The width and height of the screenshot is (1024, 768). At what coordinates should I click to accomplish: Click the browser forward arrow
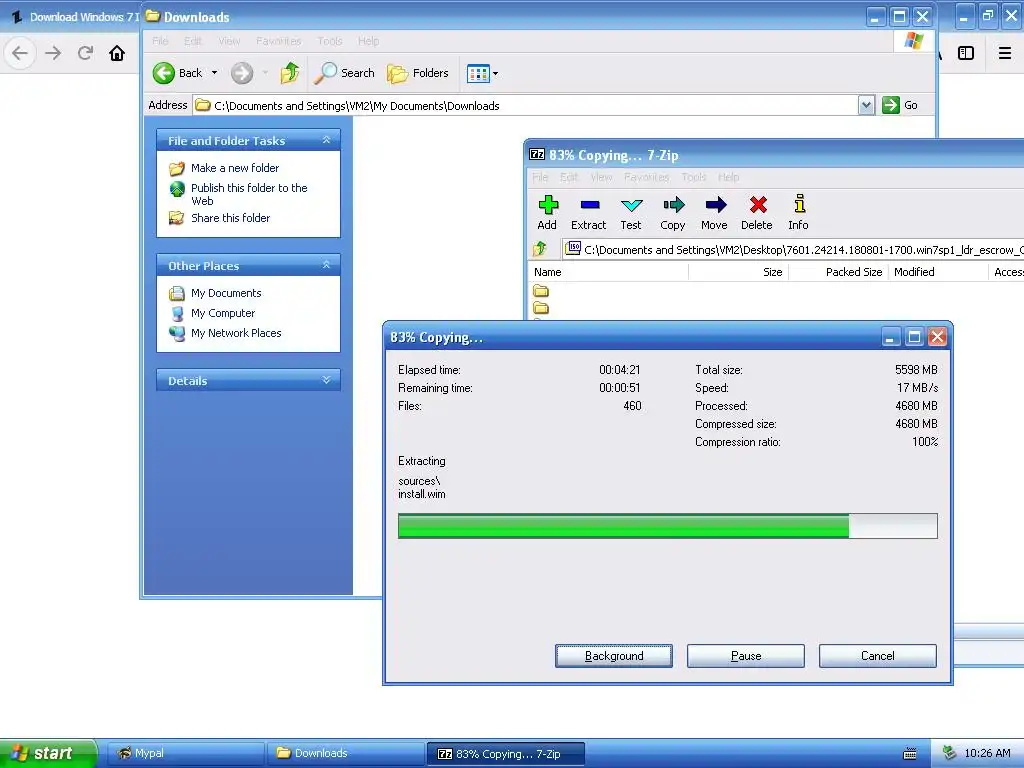(x=53, y=53)
